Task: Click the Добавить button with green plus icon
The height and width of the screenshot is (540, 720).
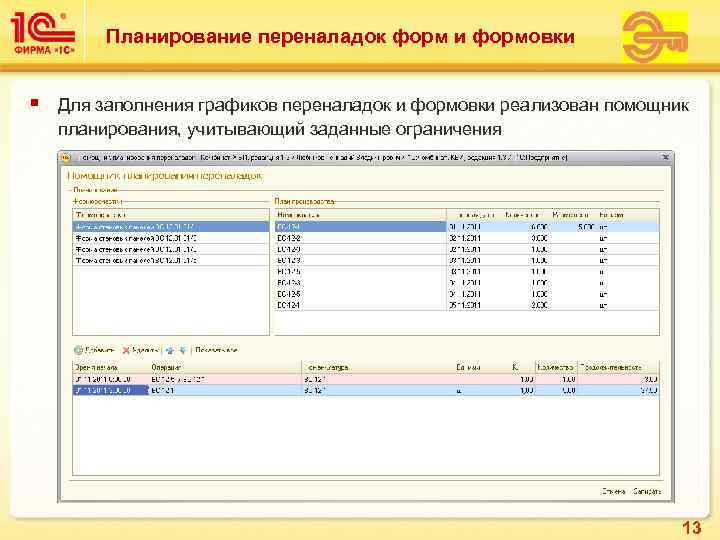Action: (x=94, y=350)
